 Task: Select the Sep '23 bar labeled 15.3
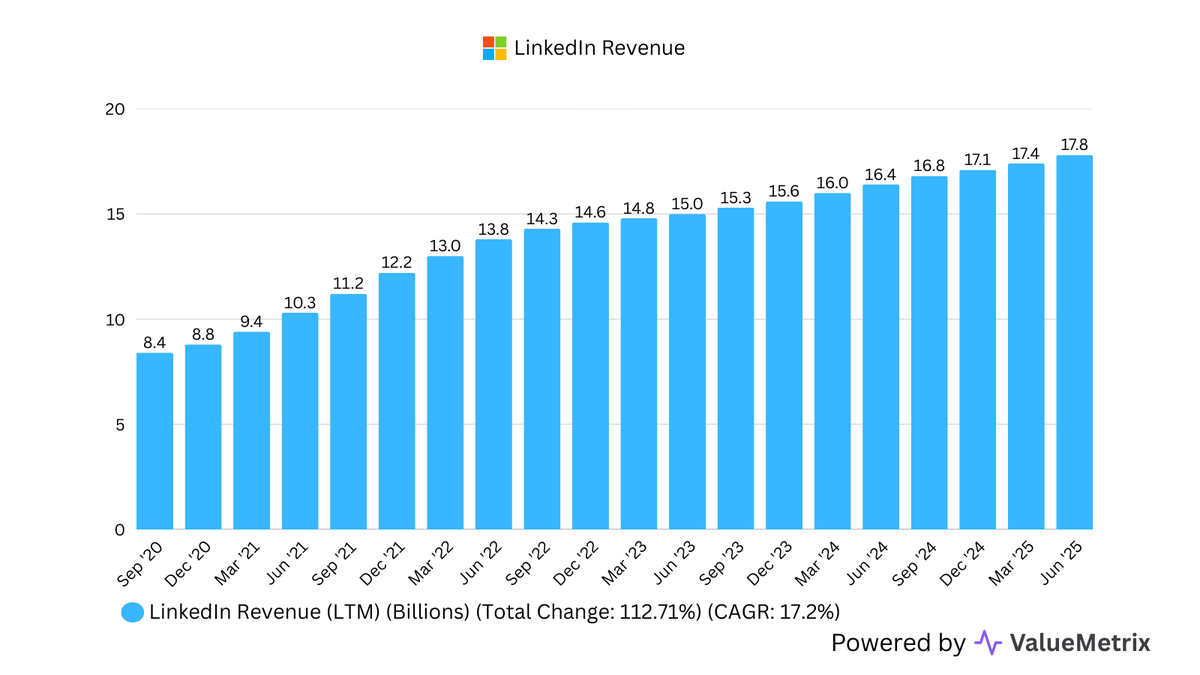click(735, 369)
